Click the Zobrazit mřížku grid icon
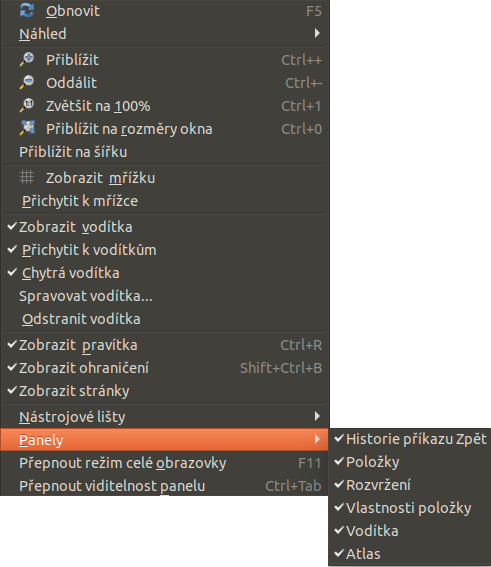The image size is (491, 567). (27, 178)
